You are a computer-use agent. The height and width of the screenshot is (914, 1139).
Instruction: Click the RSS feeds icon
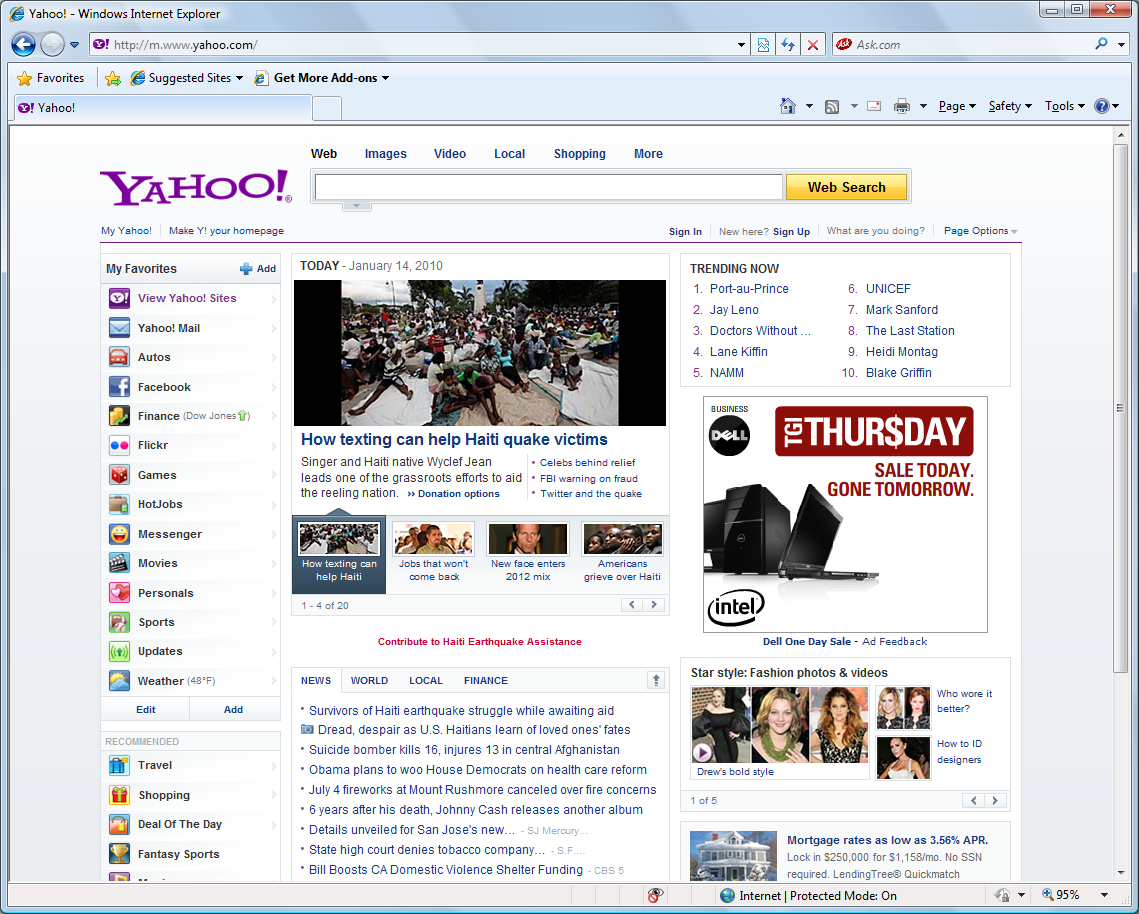point(831,106)
